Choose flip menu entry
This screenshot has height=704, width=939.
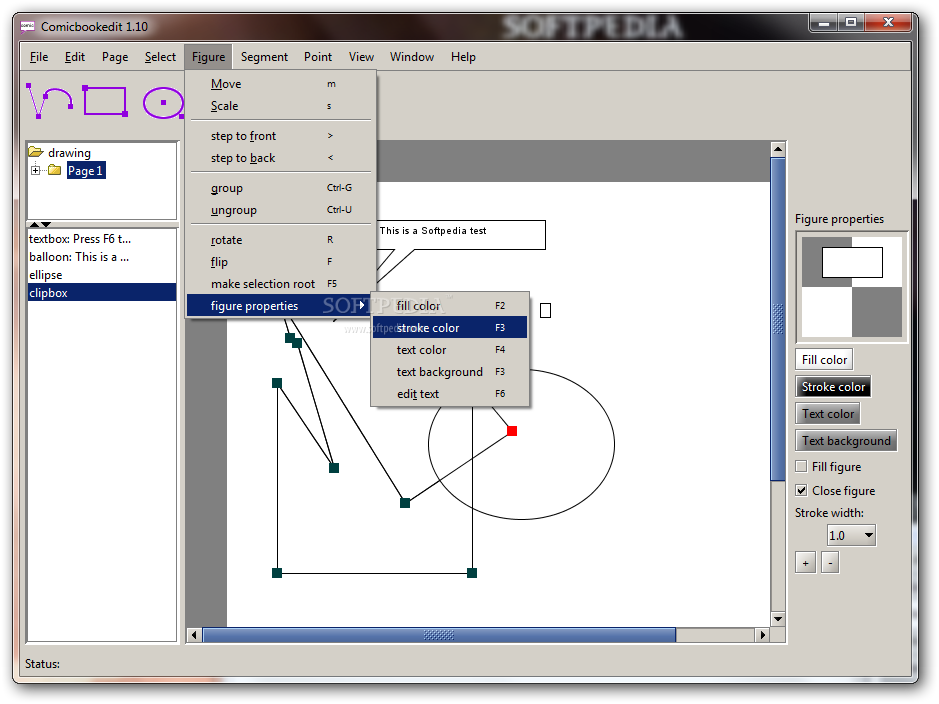pos(281,262)
